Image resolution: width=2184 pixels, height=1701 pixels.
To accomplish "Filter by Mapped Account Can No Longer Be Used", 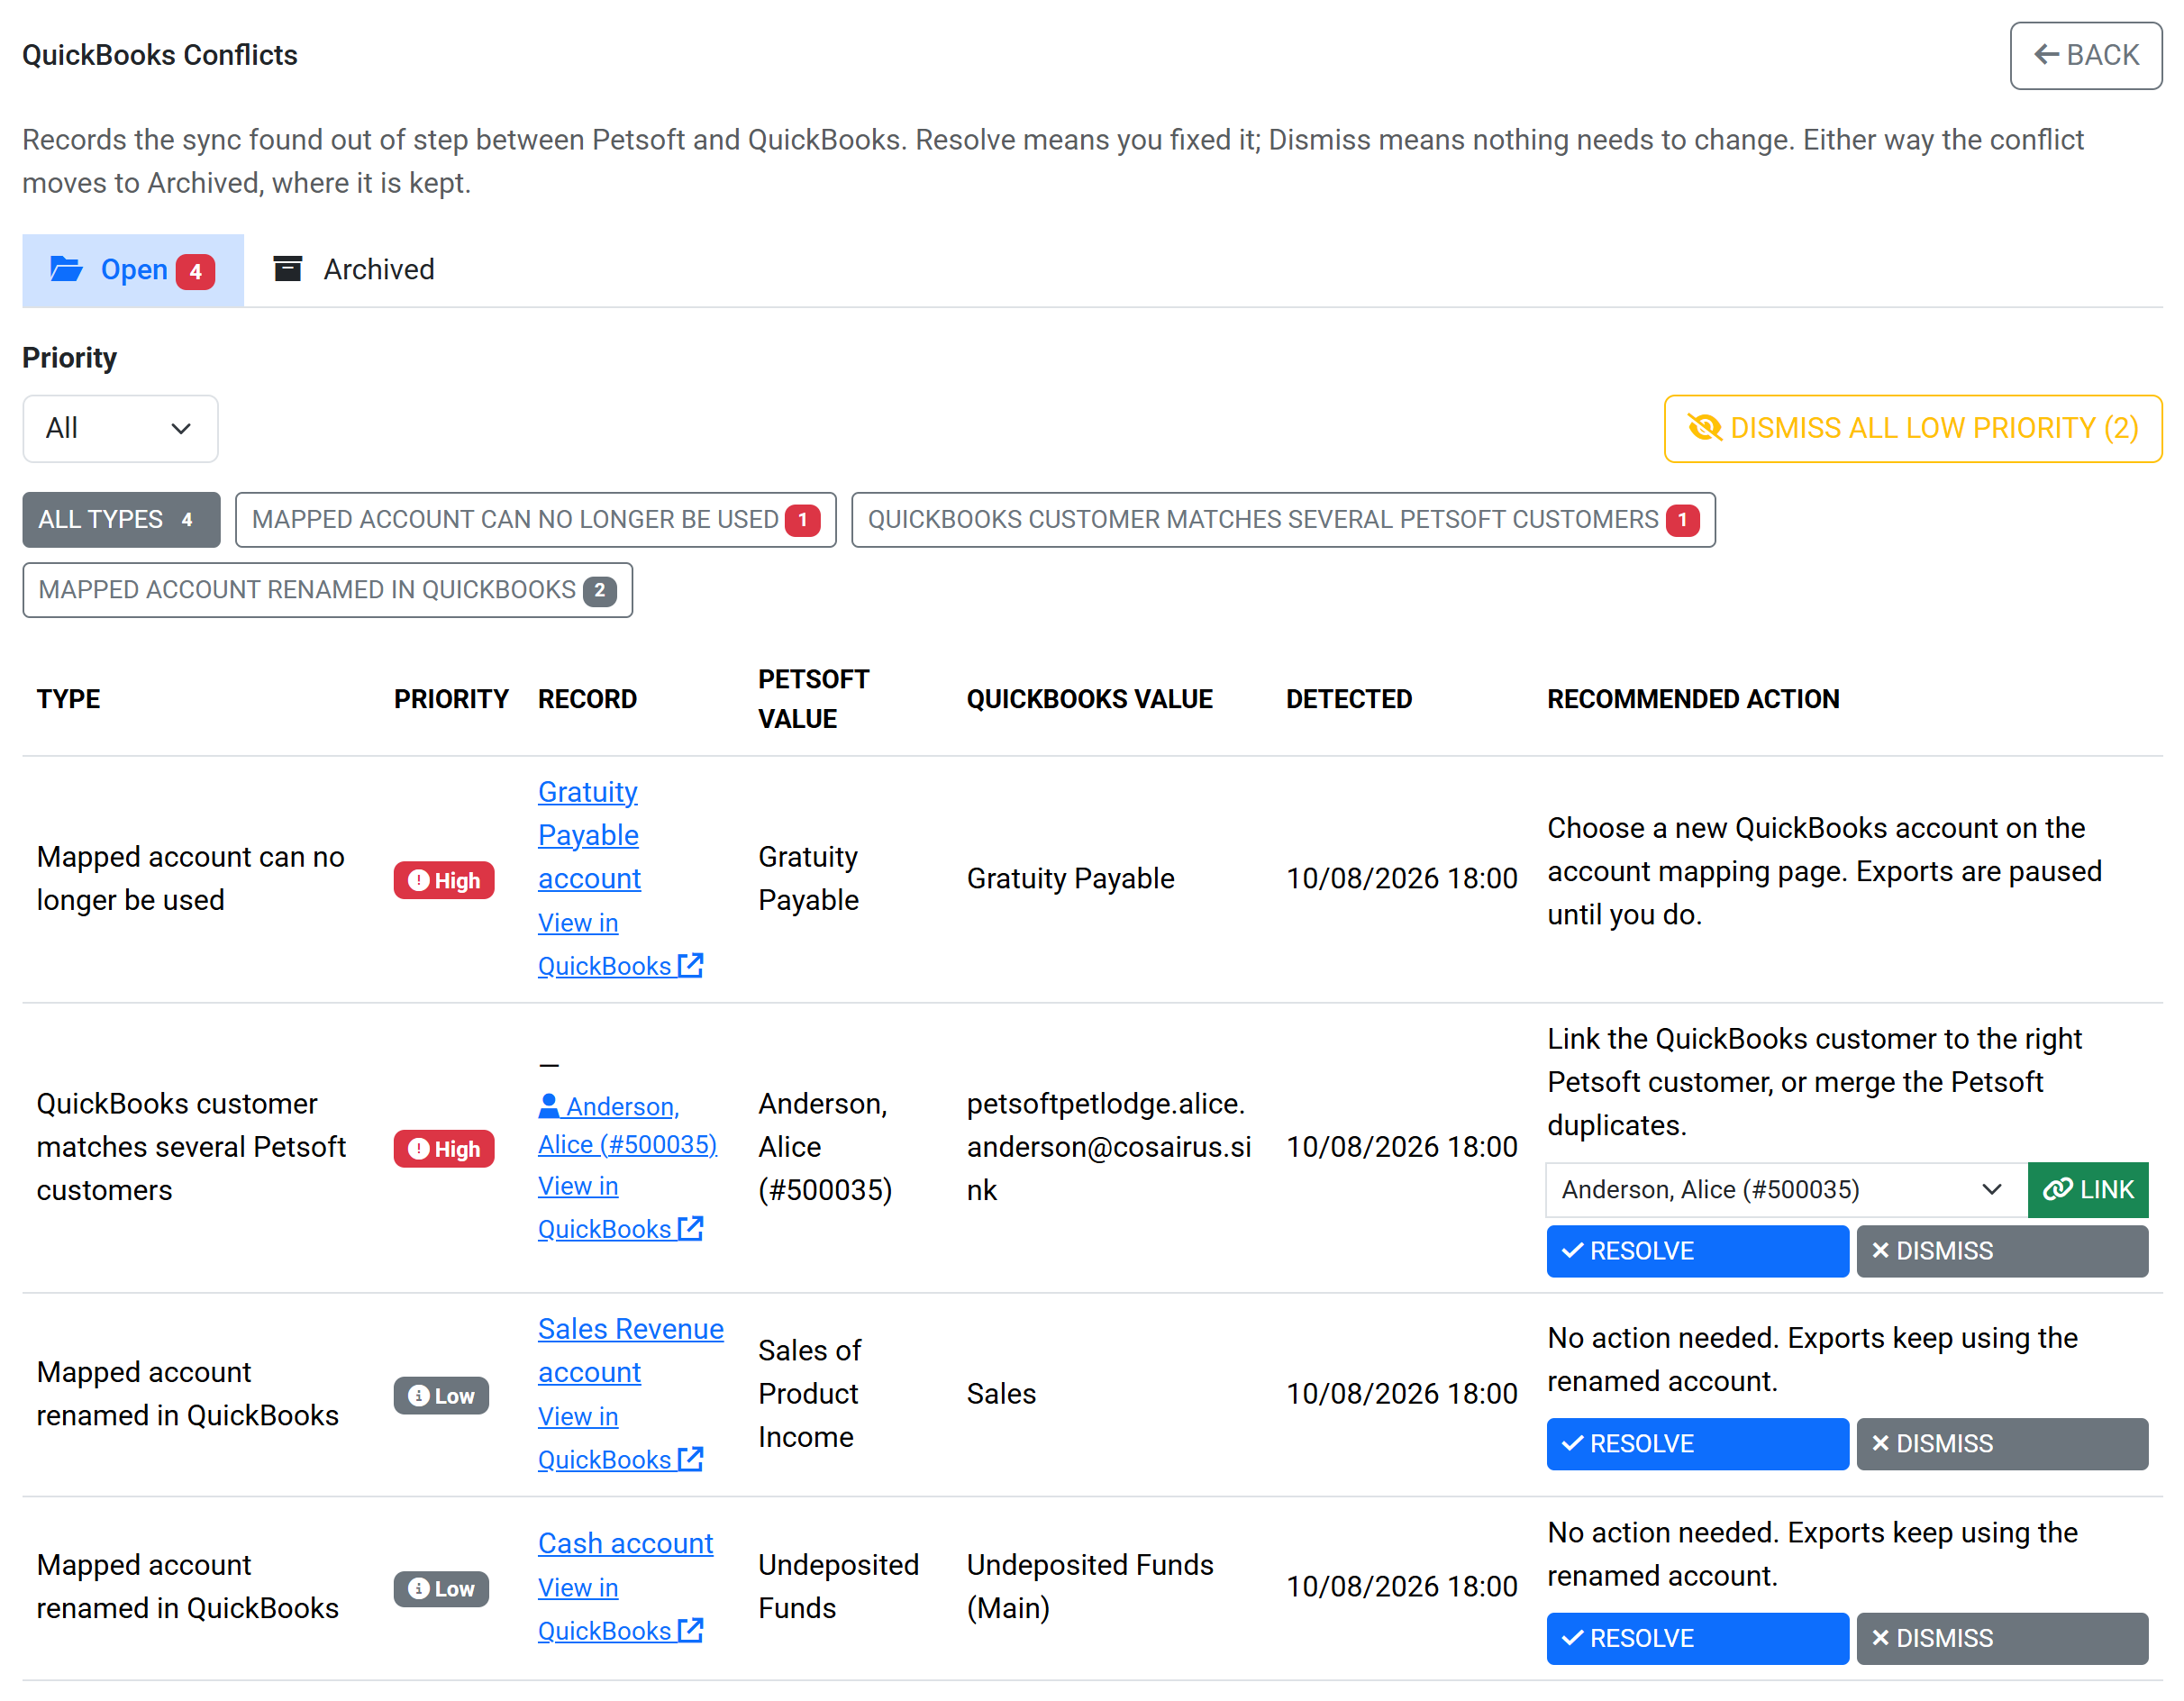I will (x=535, y=519).
